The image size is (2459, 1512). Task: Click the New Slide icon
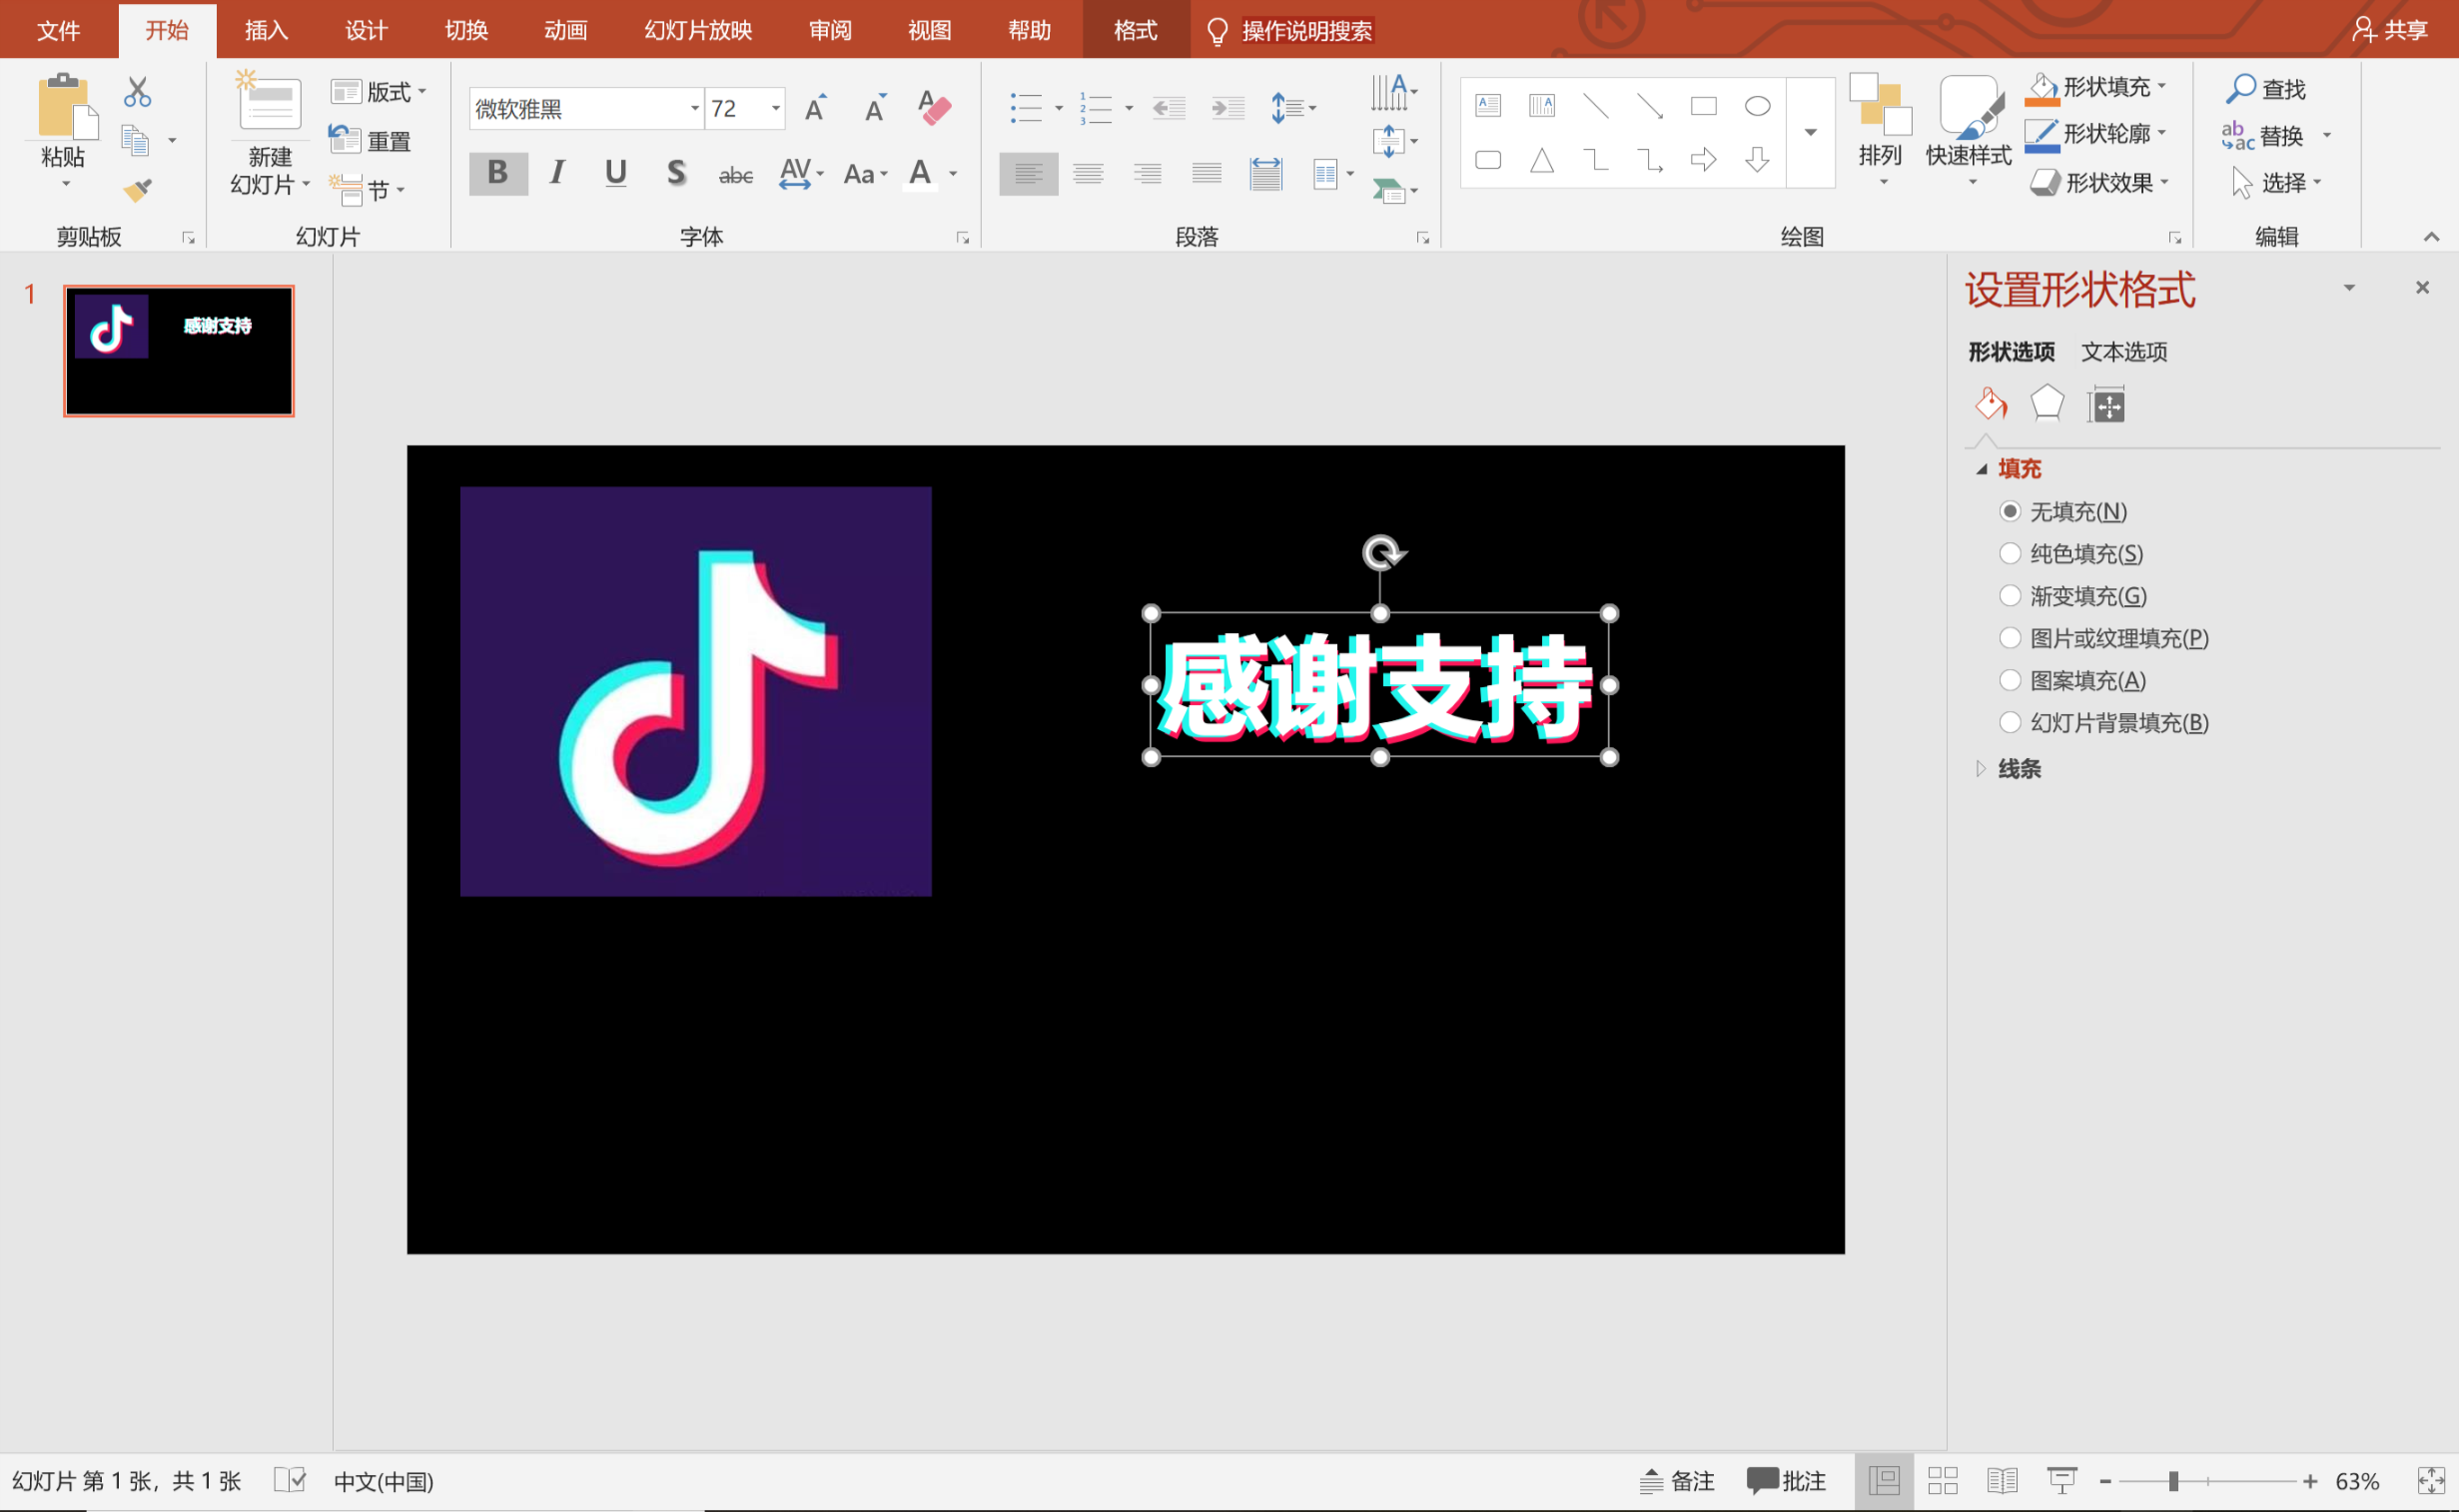click(x=268, y=102)
